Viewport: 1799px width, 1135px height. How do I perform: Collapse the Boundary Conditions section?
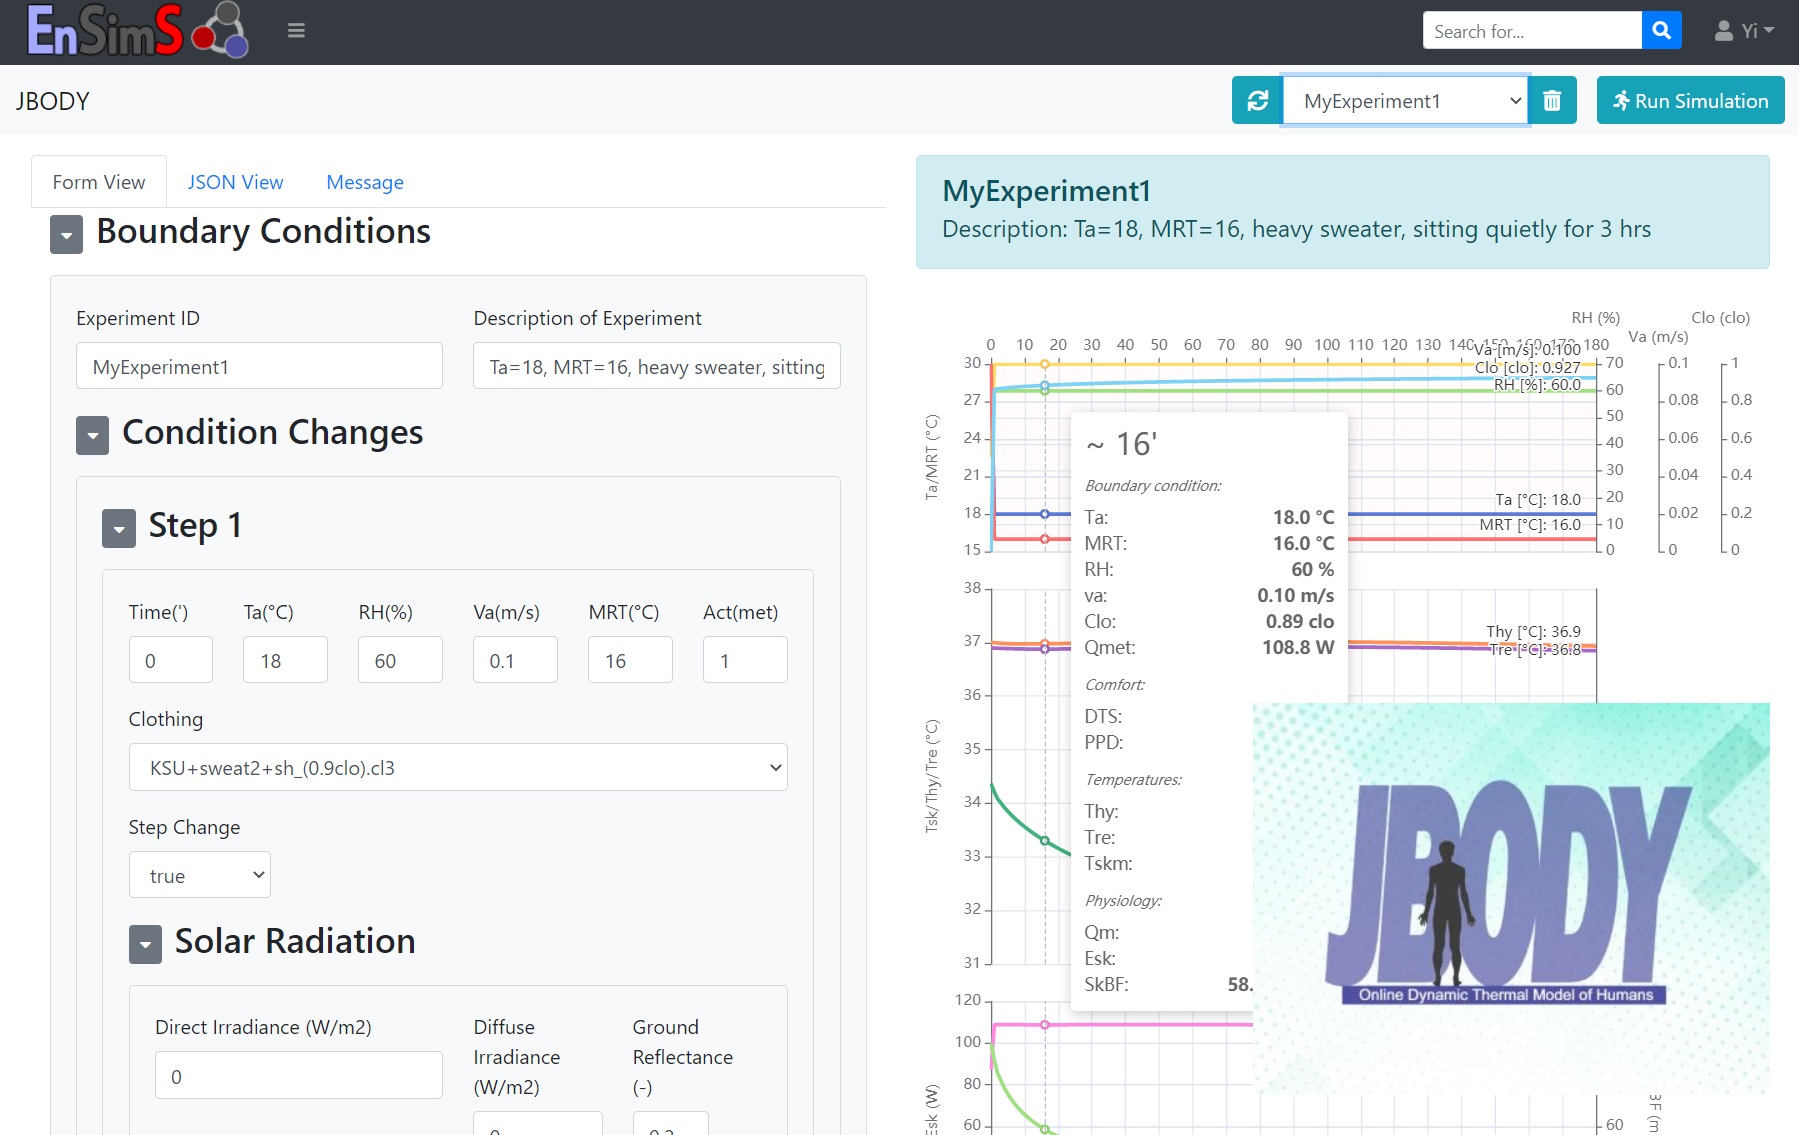click(x=67, y=236)
